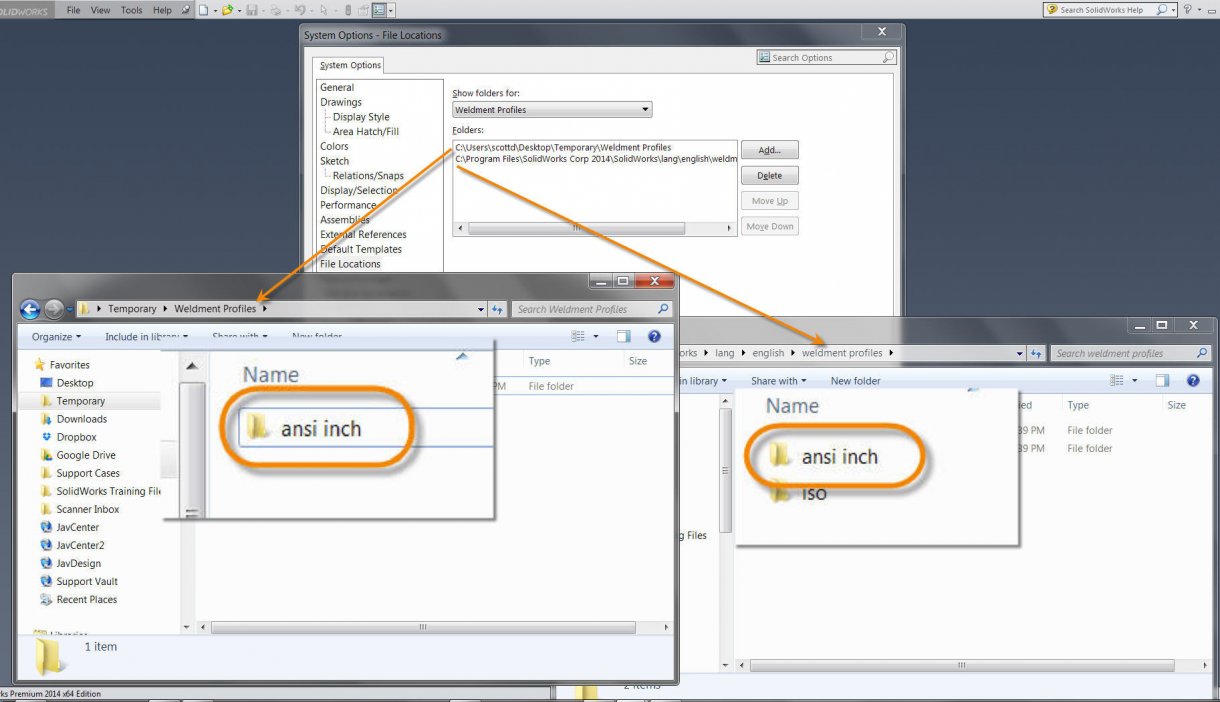Select the Drawings category in options tree

[341, 102]
